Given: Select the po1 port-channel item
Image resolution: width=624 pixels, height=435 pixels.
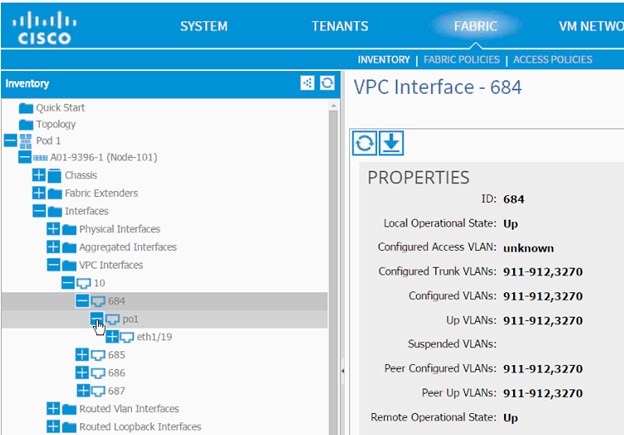Looking at the screenshot, I should coord(130,319).
